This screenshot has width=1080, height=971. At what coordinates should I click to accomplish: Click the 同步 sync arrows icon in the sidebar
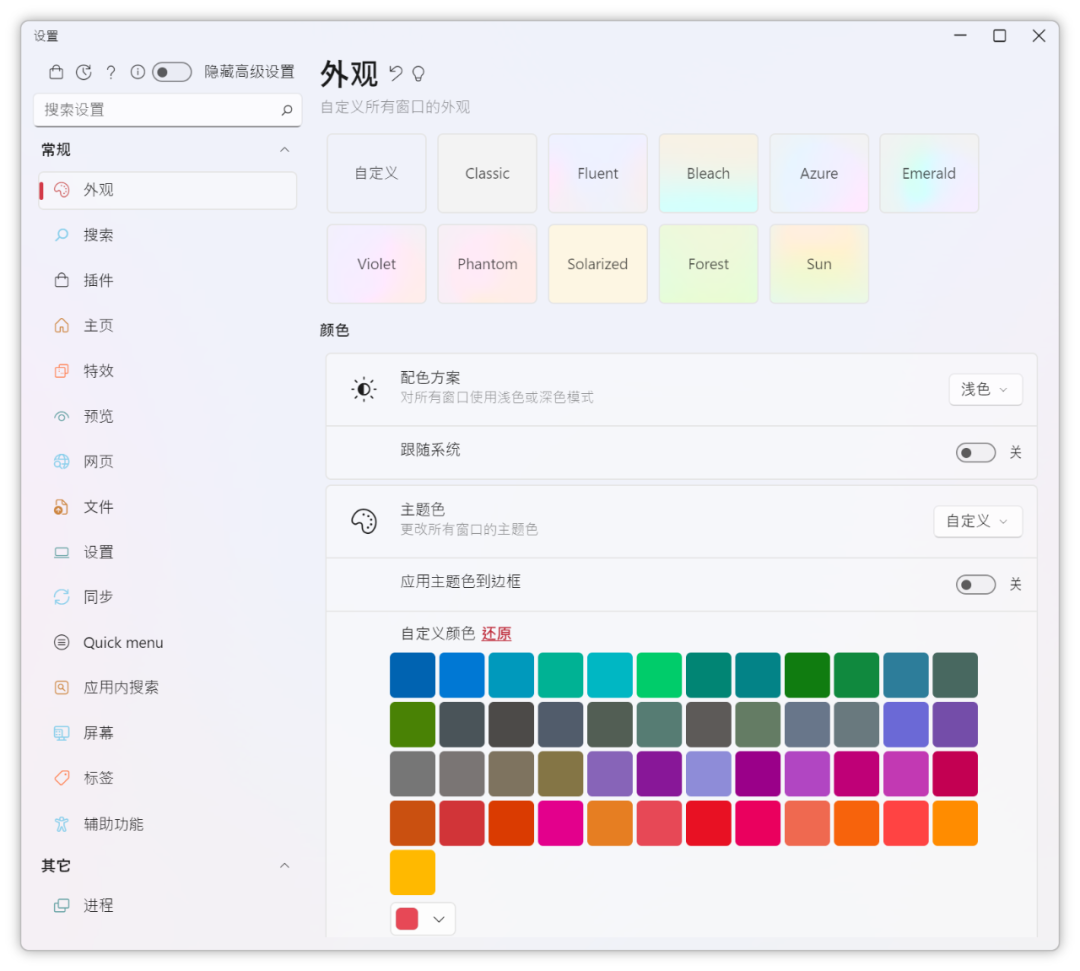pyautogui.click(x=61, y=597)
